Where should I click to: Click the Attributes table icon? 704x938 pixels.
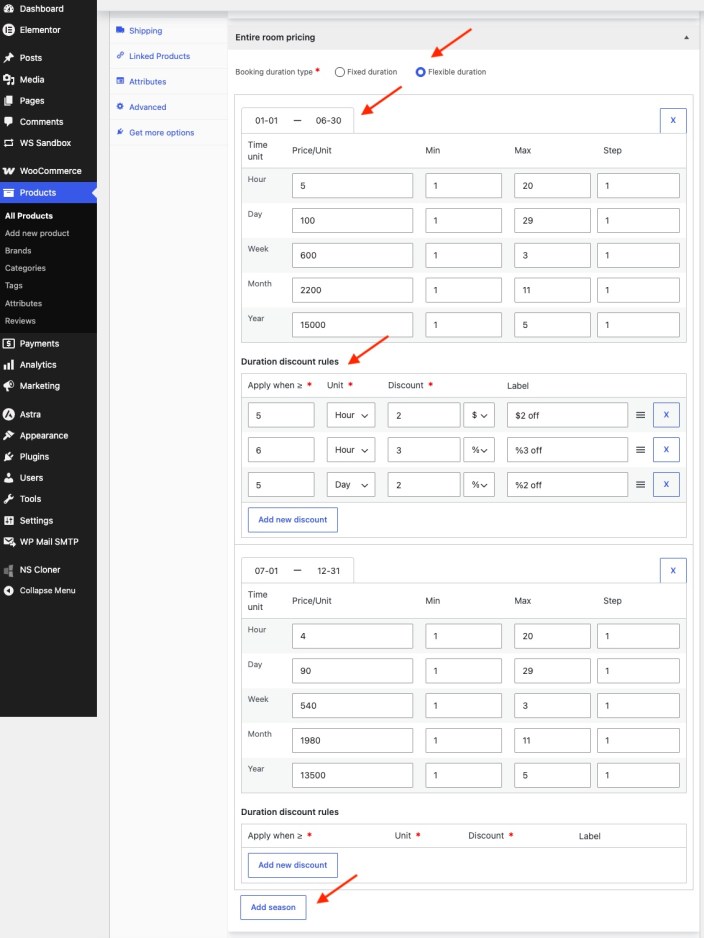[x=120, y=81]
